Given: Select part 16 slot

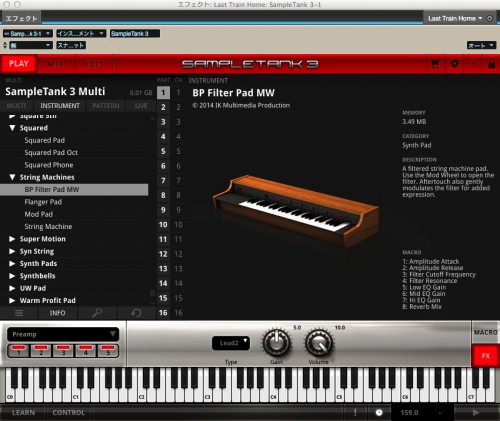Looking at the screenshot, I should point(163,313).
